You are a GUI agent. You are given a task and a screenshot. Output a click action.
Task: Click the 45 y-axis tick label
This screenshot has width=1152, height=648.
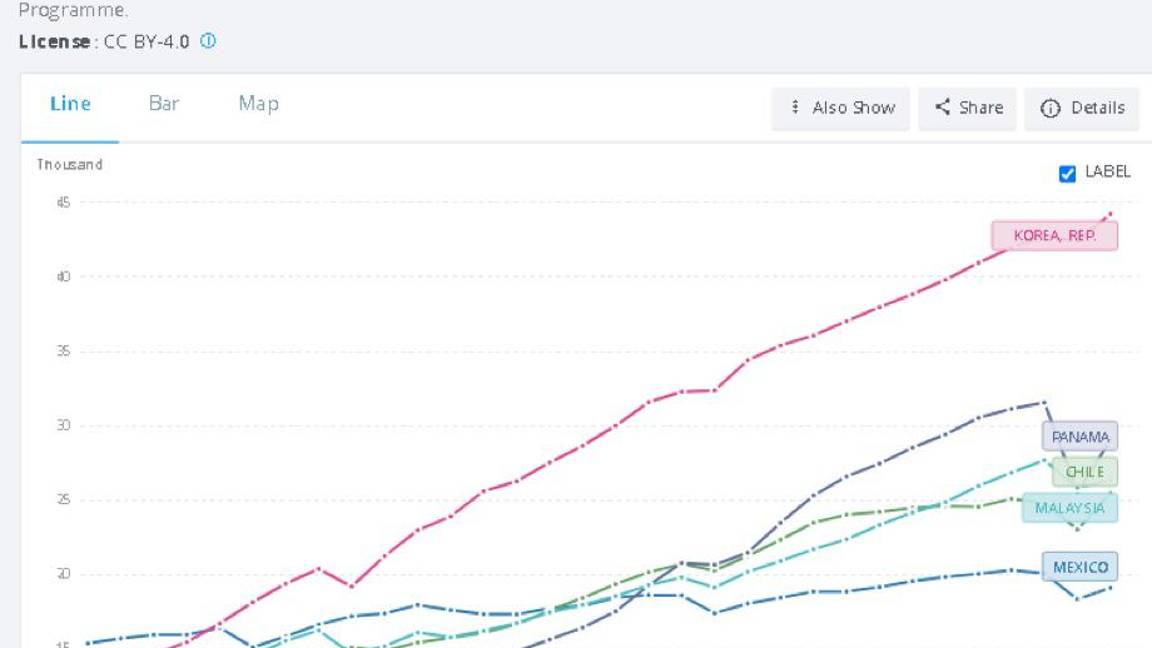(x=64, y=203)
